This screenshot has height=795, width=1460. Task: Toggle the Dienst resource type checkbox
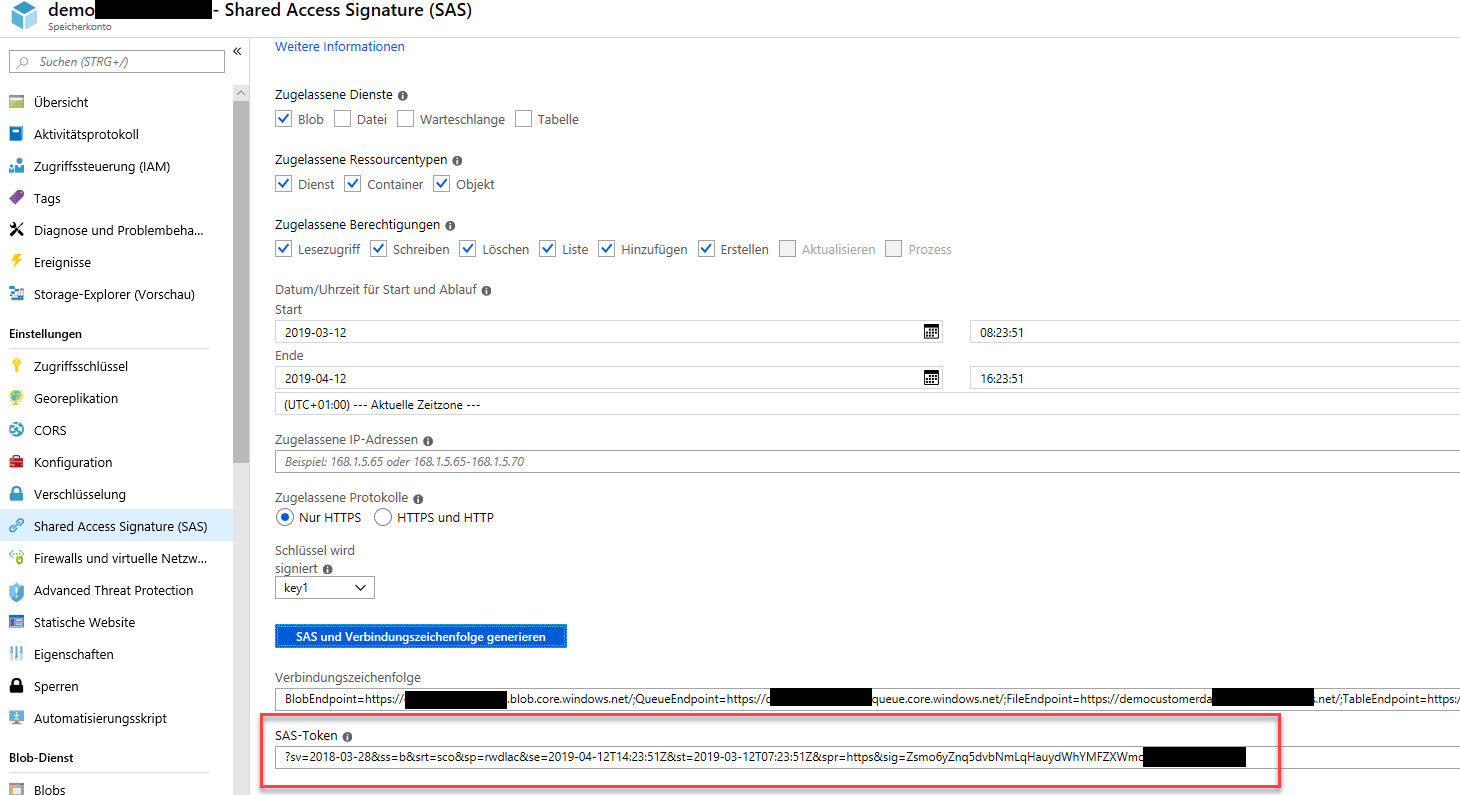coord(283,184)
